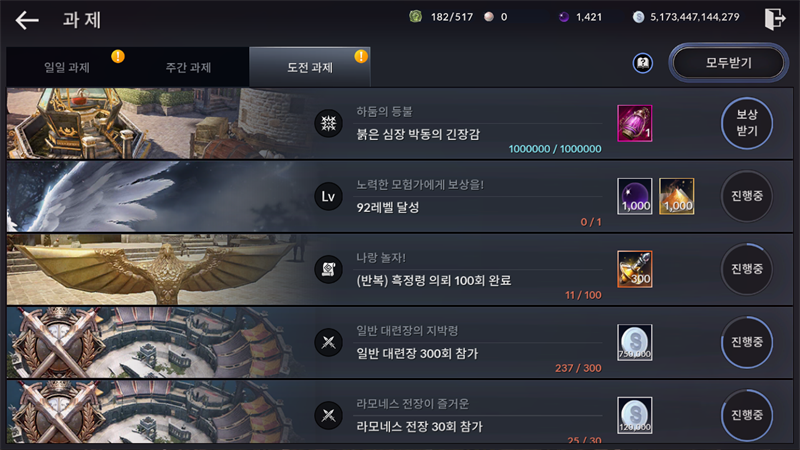Click the 300 item reward icon
Screen dimensions: 800x450
tap(635, 269)
